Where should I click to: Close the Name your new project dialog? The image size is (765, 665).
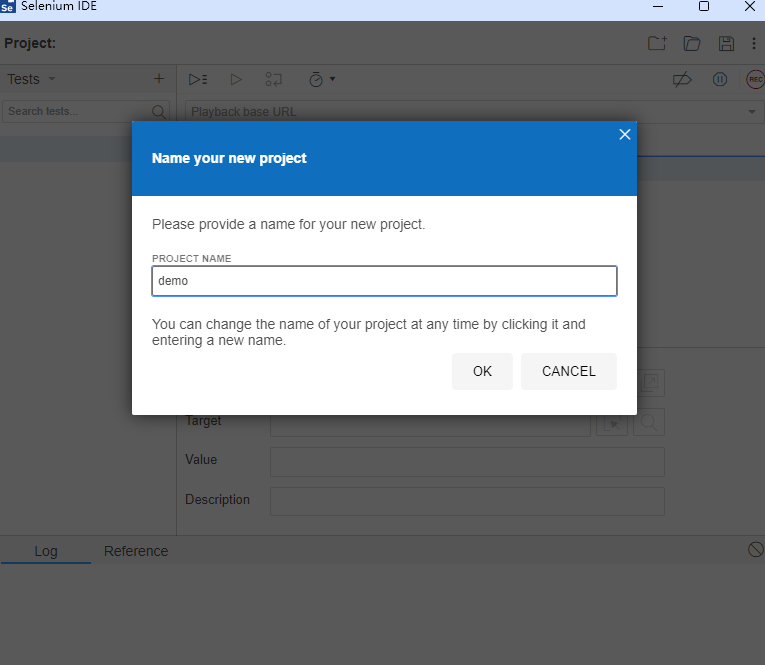pos(624,135)
